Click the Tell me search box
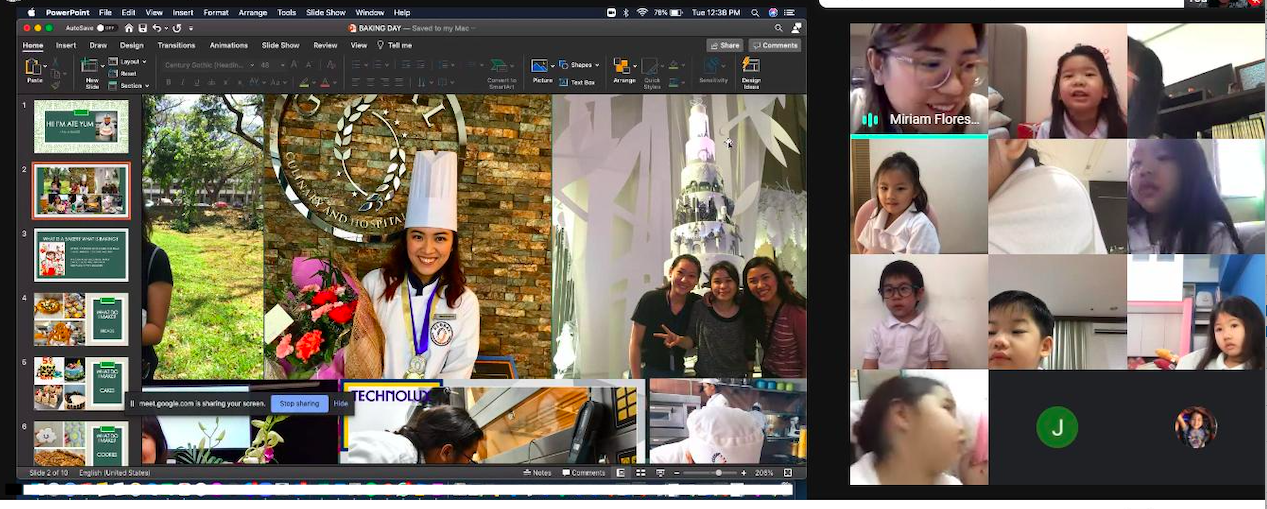The image size is (1267, 509). [395, 45]
